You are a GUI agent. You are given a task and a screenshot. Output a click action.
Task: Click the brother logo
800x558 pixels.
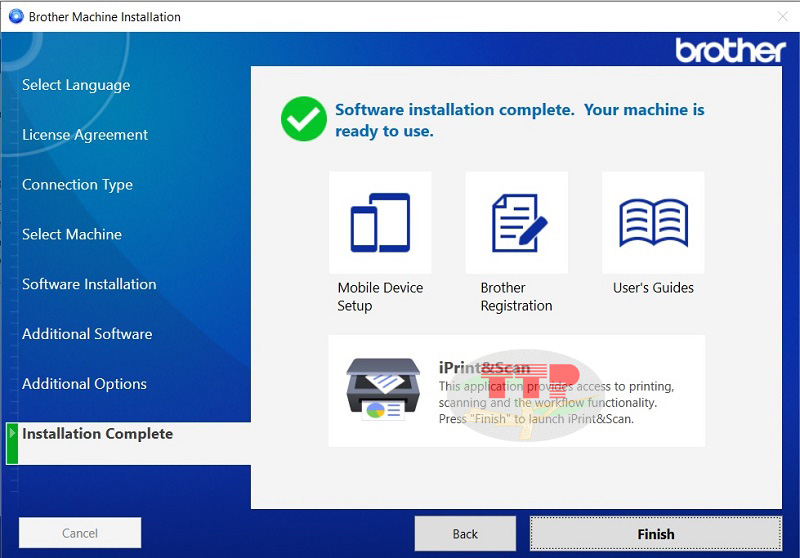(730, 50)
